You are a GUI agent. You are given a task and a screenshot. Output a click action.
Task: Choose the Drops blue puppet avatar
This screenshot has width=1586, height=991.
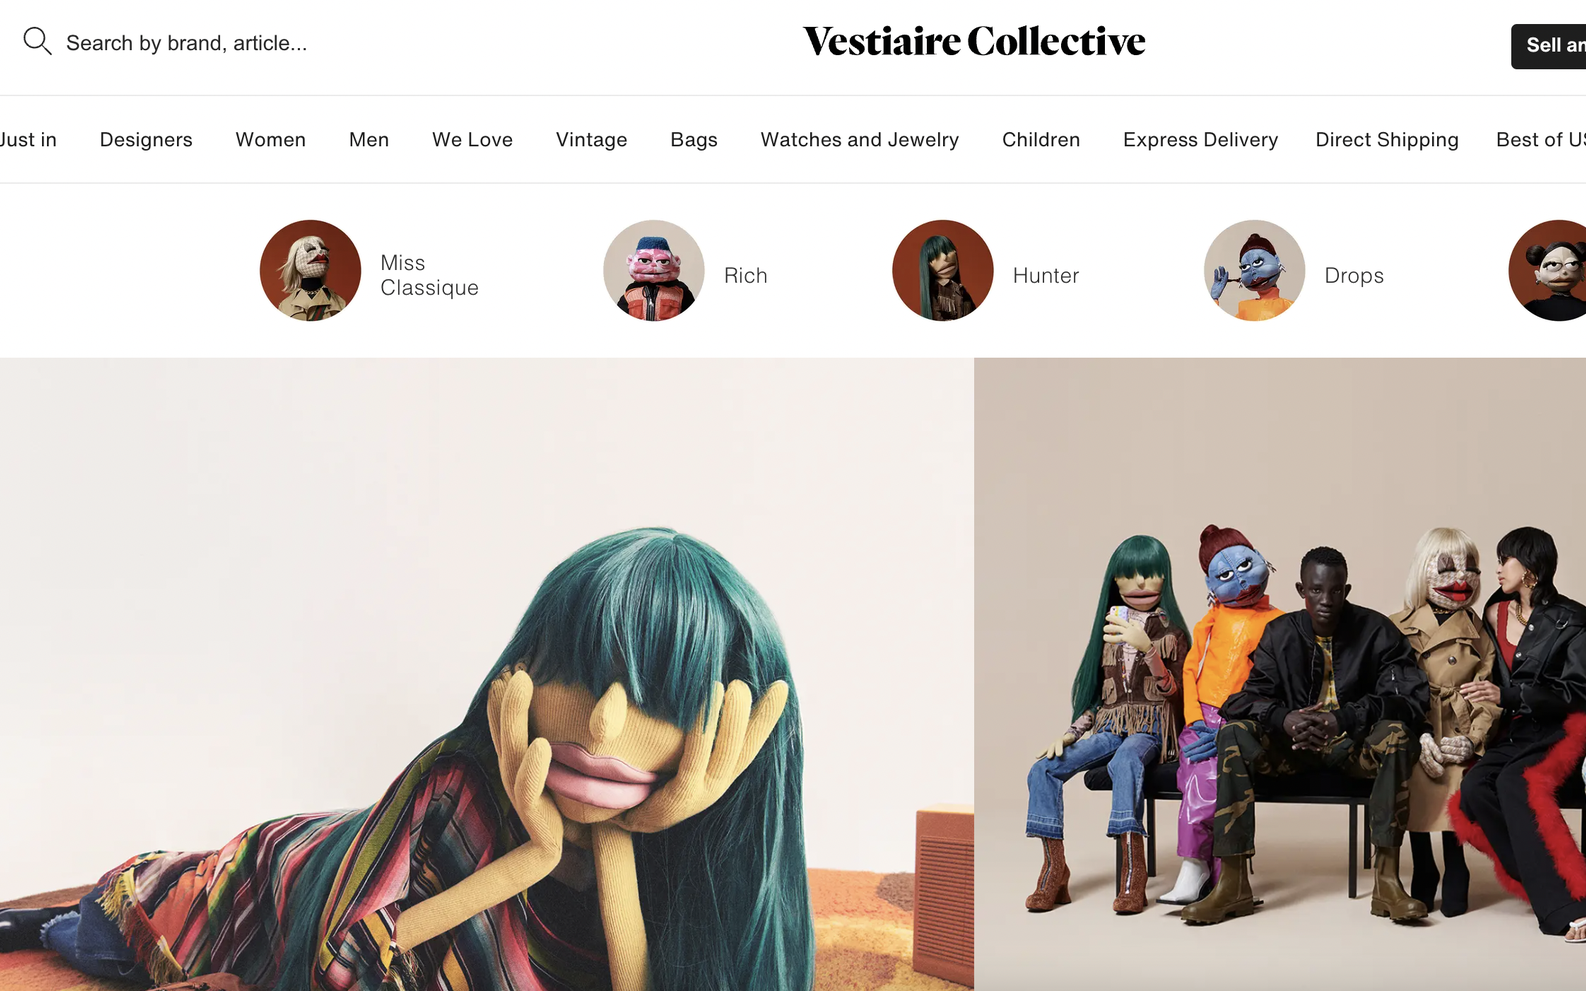tap(1254, 270)
